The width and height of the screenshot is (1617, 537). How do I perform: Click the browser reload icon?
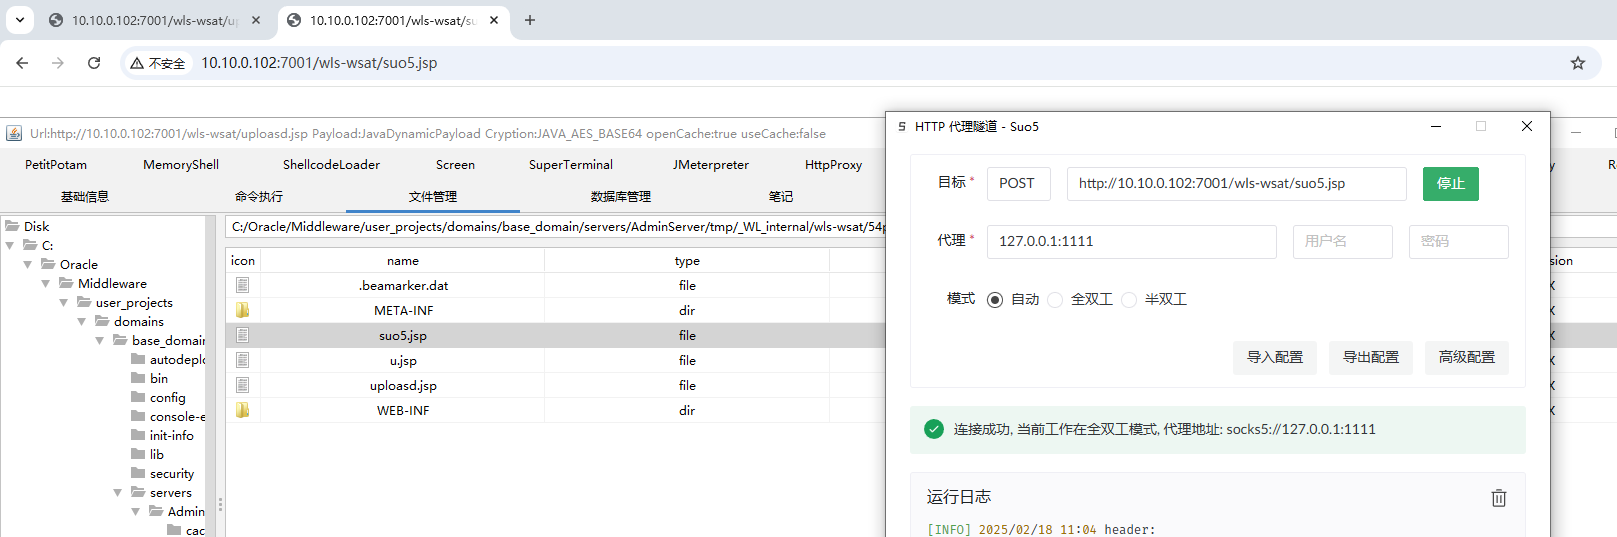click(94, 63)
